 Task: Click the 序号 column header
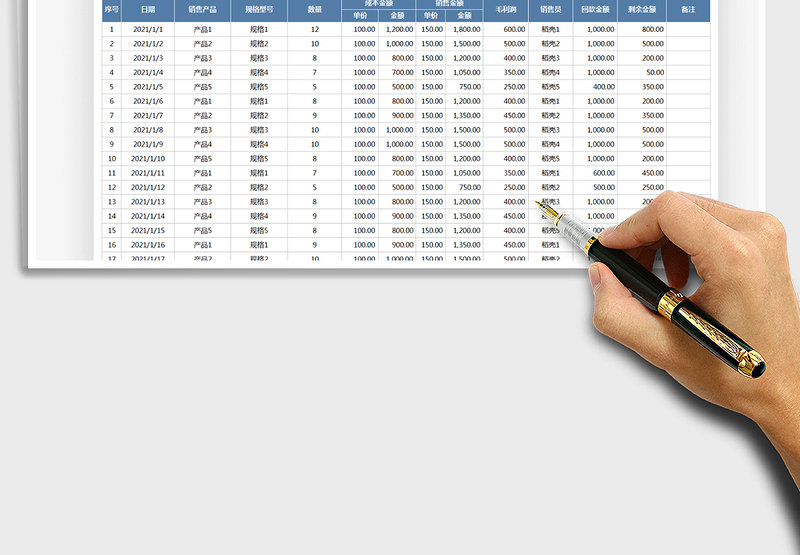(111, 10)
